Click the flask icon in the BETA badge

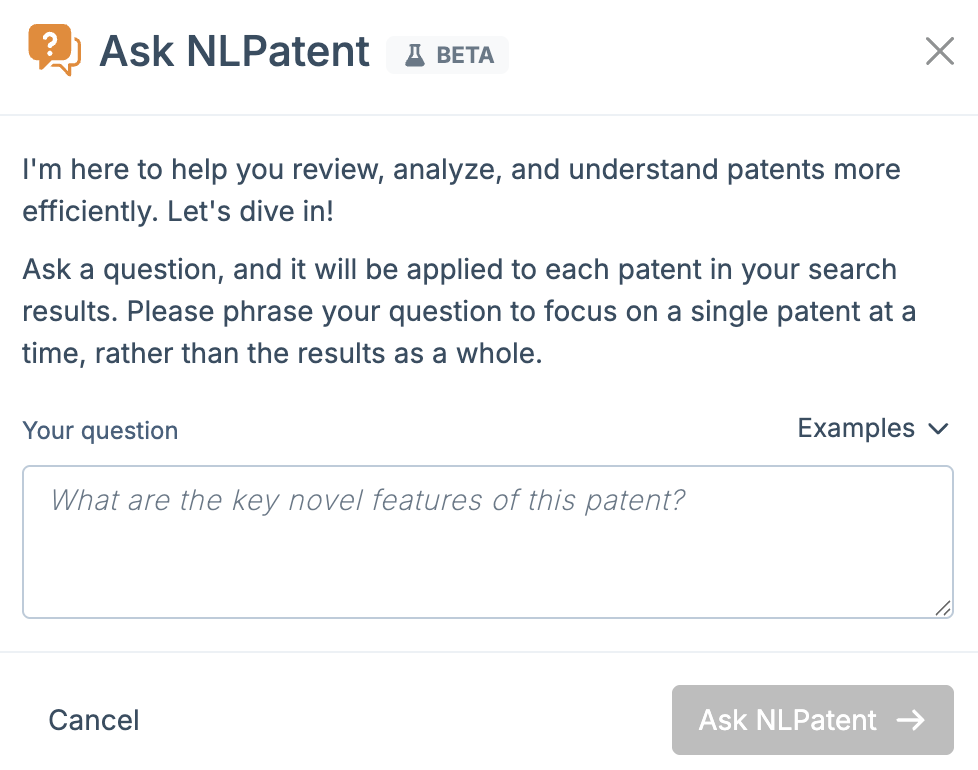[x=415, y=55]
